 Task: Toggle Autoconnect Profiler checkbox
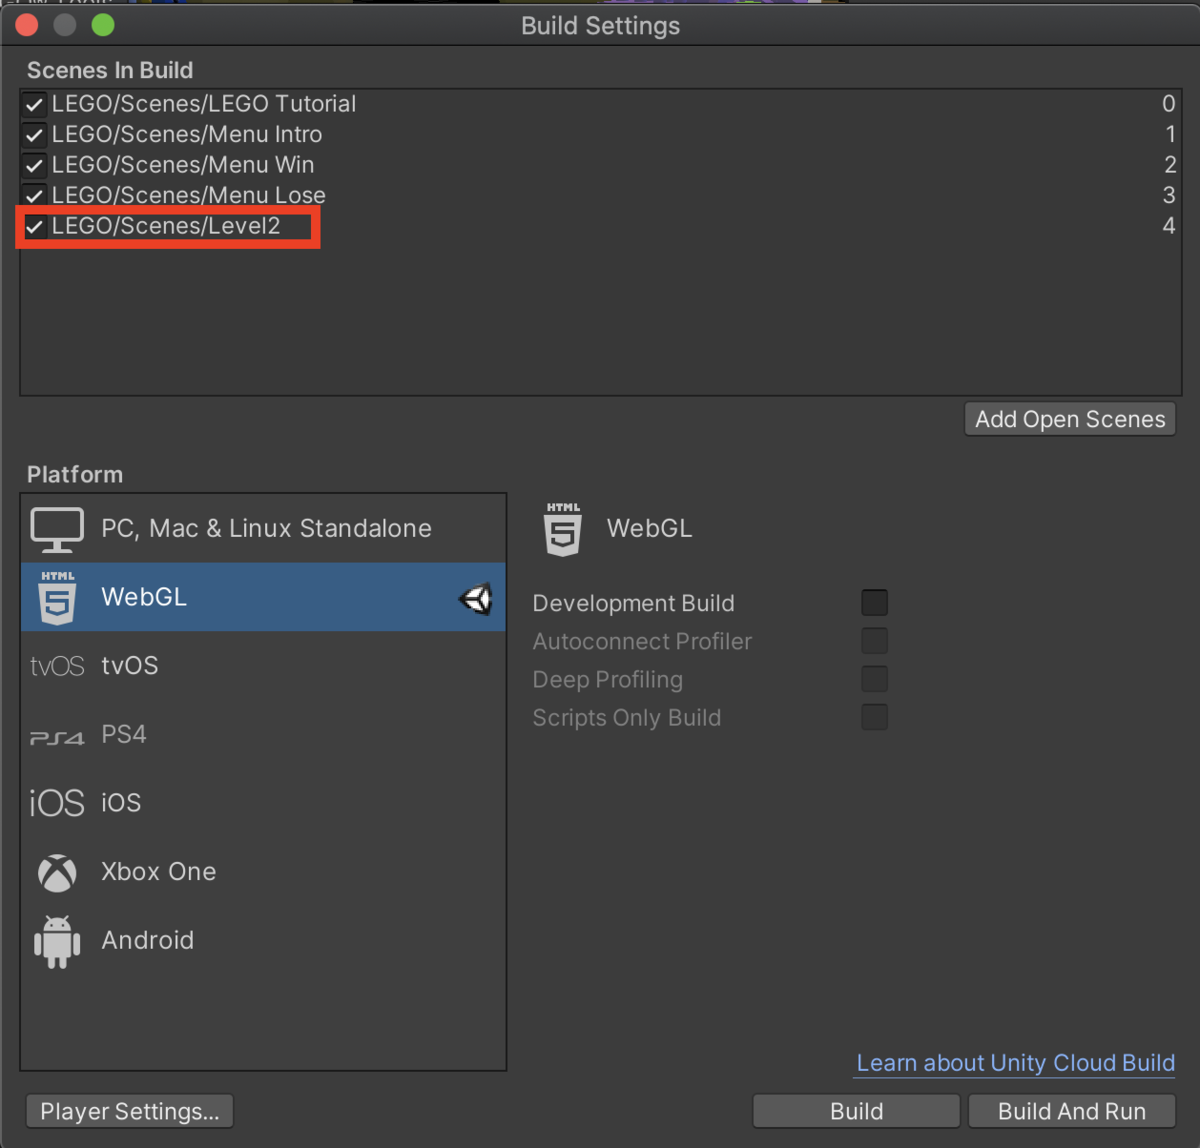875,640
